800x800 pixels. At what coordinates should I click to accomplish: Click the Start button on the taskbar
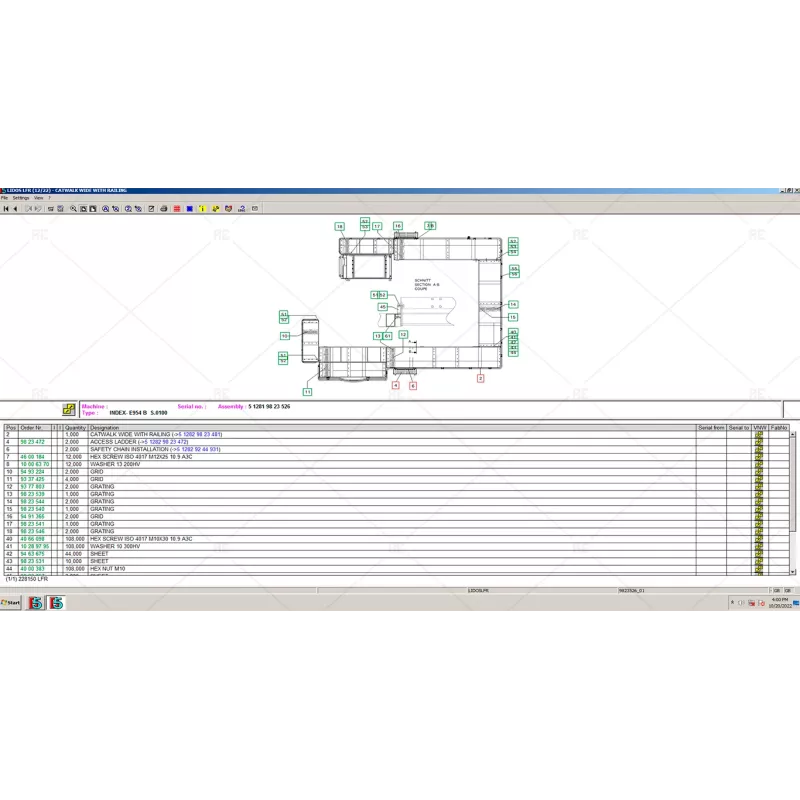pyautogui.click(x=11, y=603)
